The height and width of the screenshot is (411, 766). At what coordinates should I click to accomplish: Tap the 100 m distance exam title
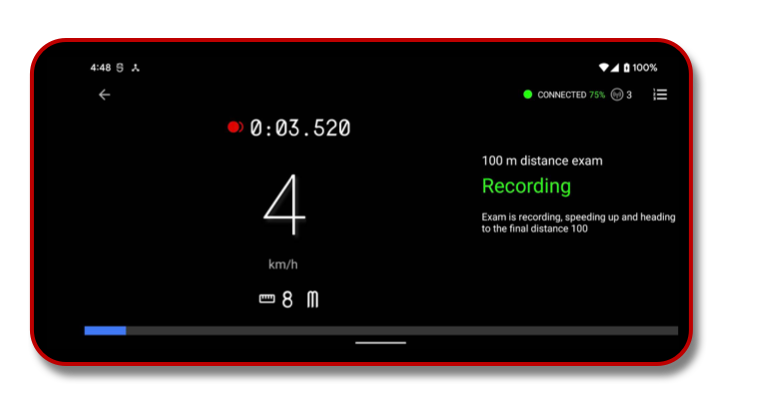542,161
